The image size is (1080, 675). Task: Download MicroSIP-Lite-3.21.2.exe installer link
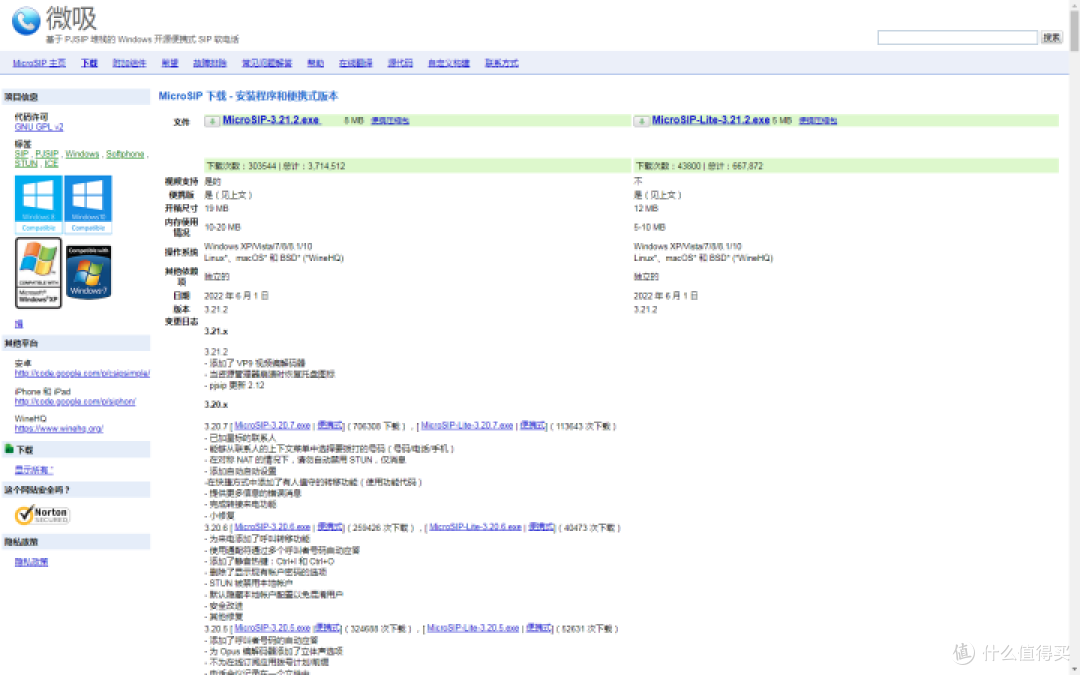pyautogui.click(x=711, y=120)
